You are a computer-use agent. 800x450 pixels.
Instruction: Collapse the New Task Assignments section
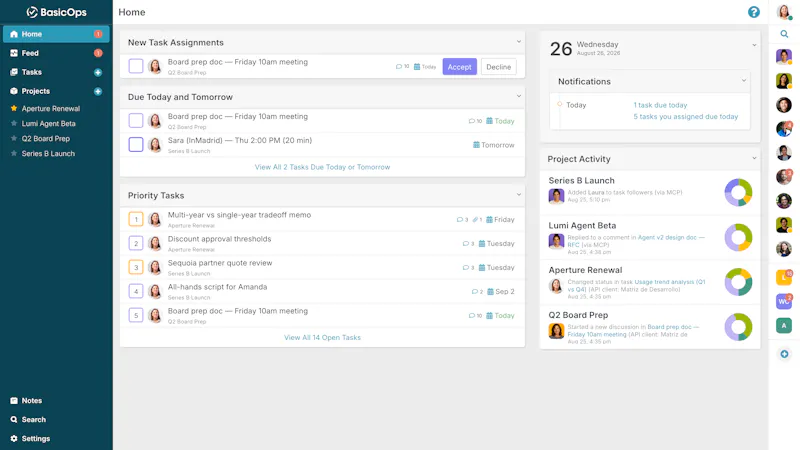(518, 42)
